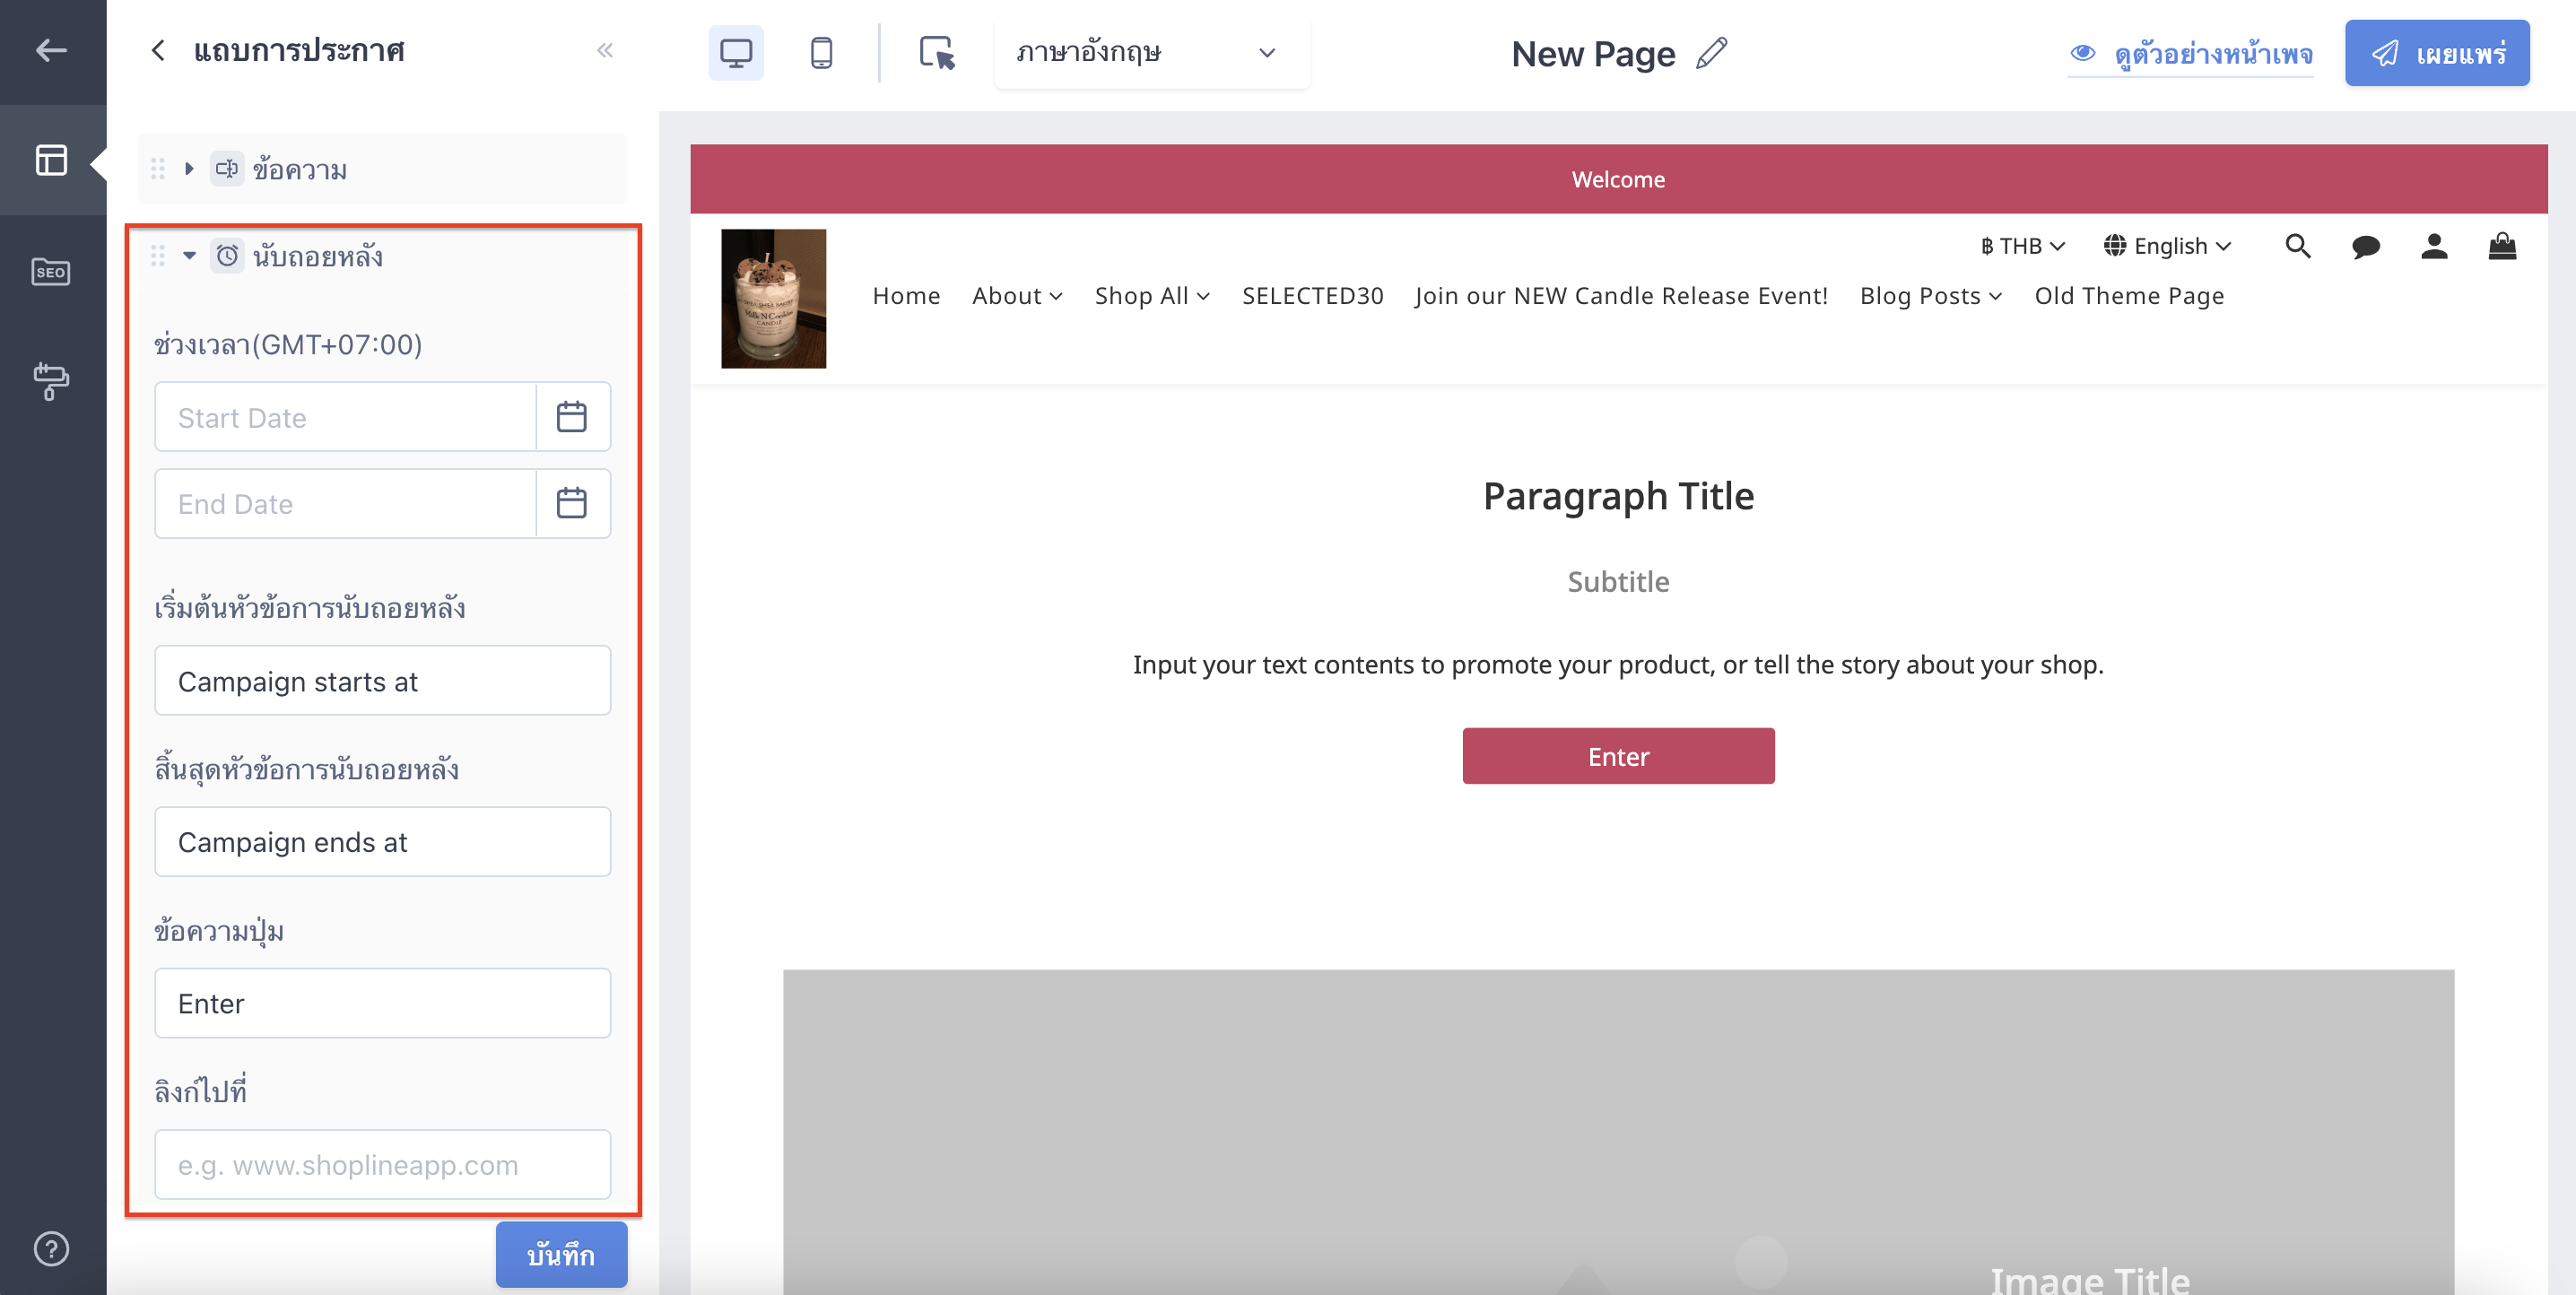2576x1295 pixels.
Task: Open Start Date calendar picker
Action: pos(572,417)
